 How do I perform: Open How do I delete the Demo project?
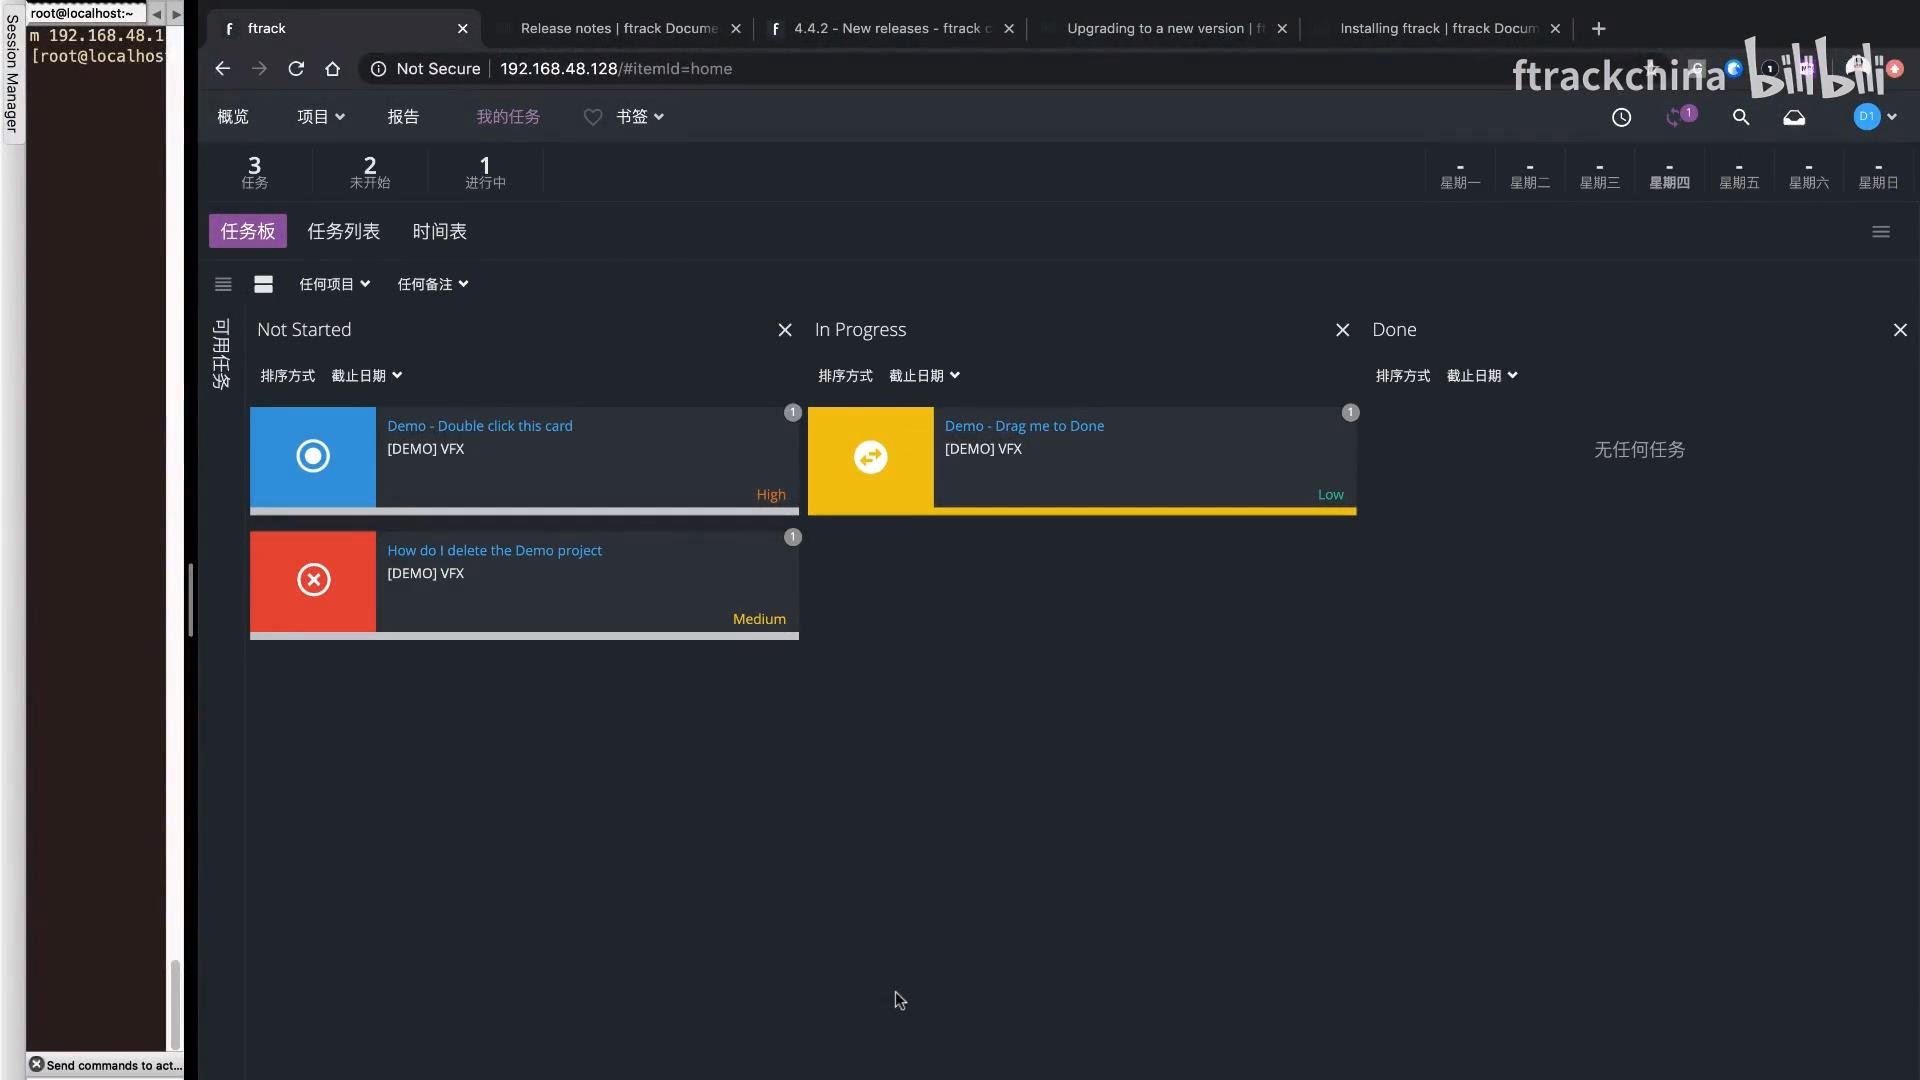[x=495, y=551]
